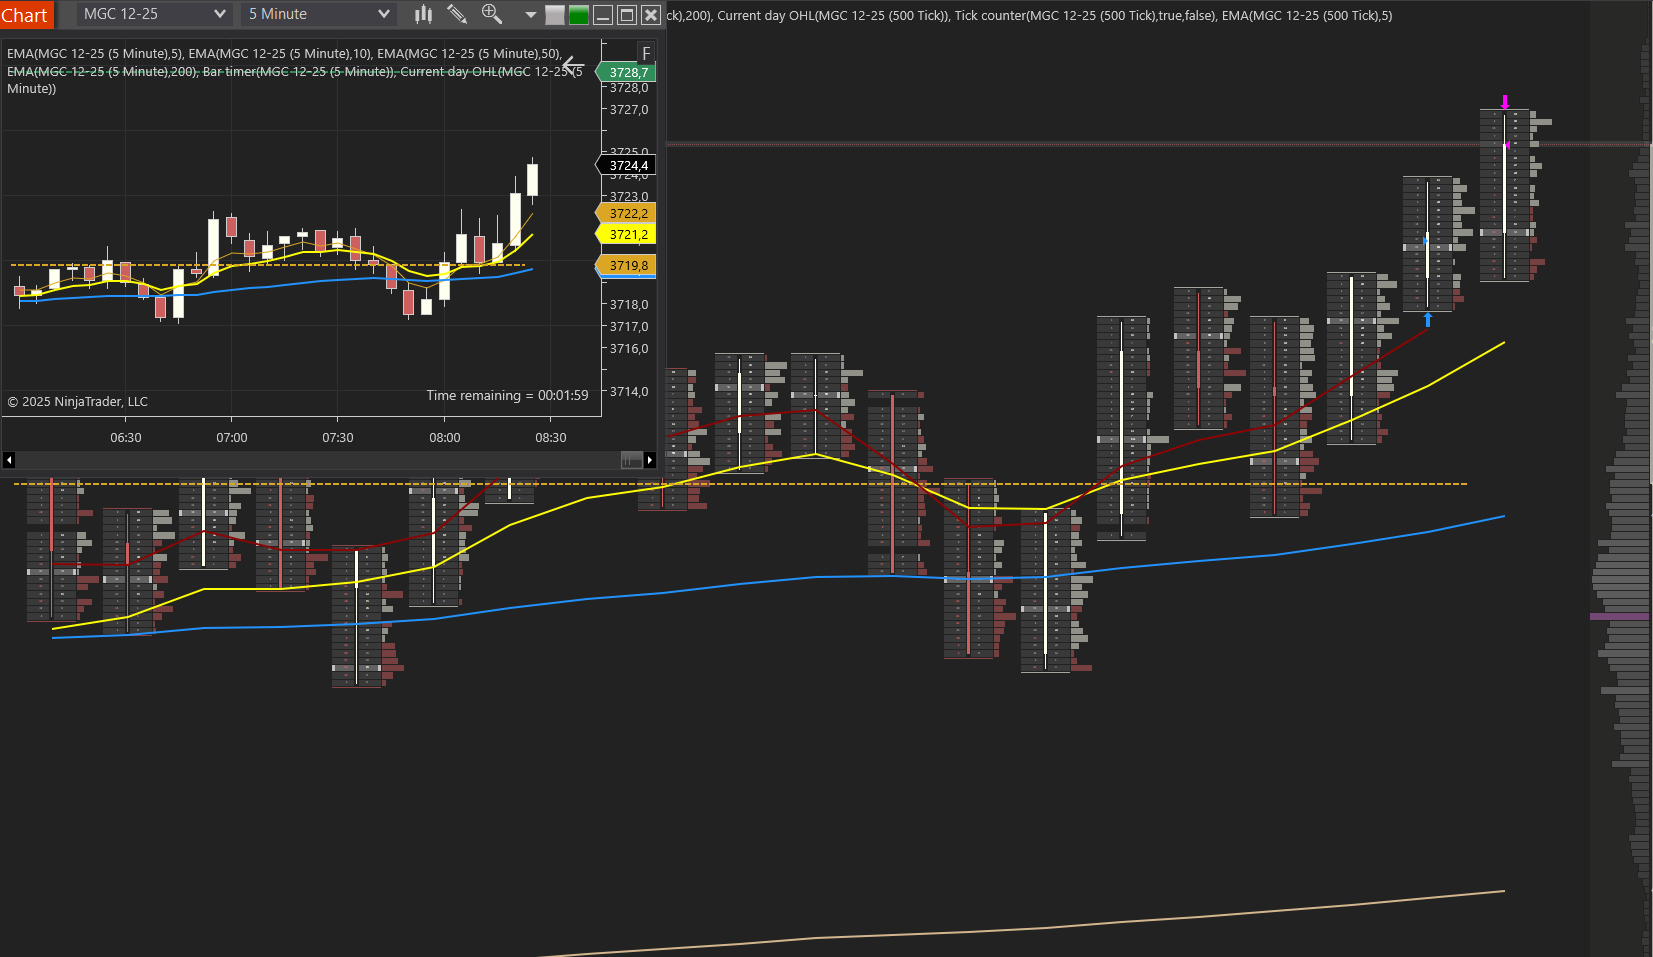
Task: Click the 3718,0 price axis label
Action: pos(629,304)
